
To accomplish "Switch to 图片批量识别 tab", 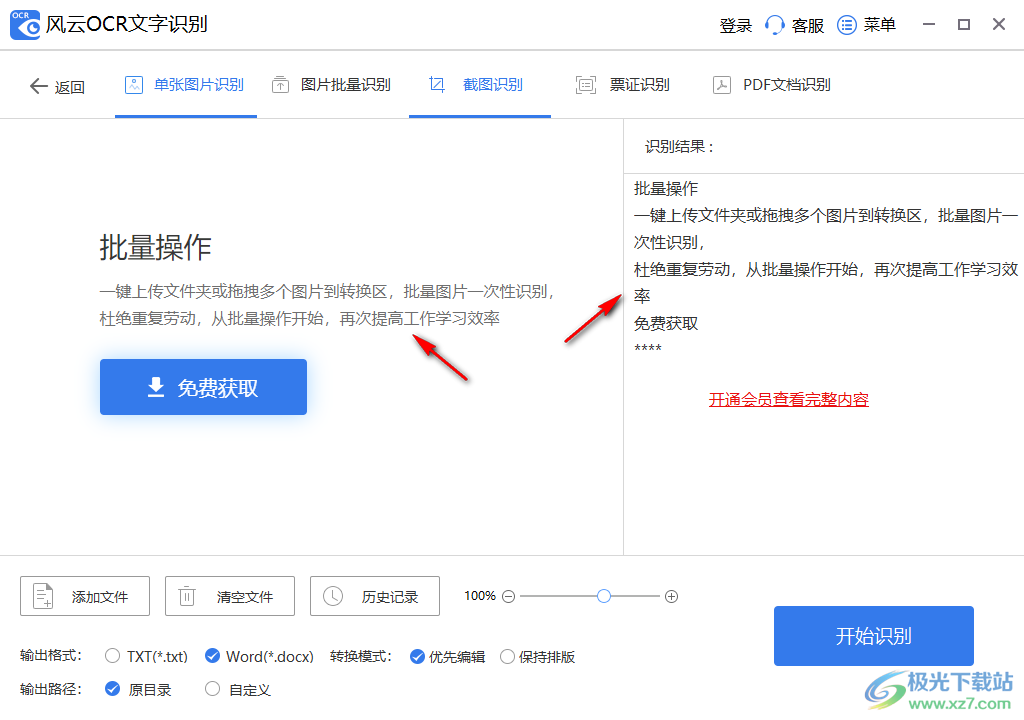I will (332, 86).
